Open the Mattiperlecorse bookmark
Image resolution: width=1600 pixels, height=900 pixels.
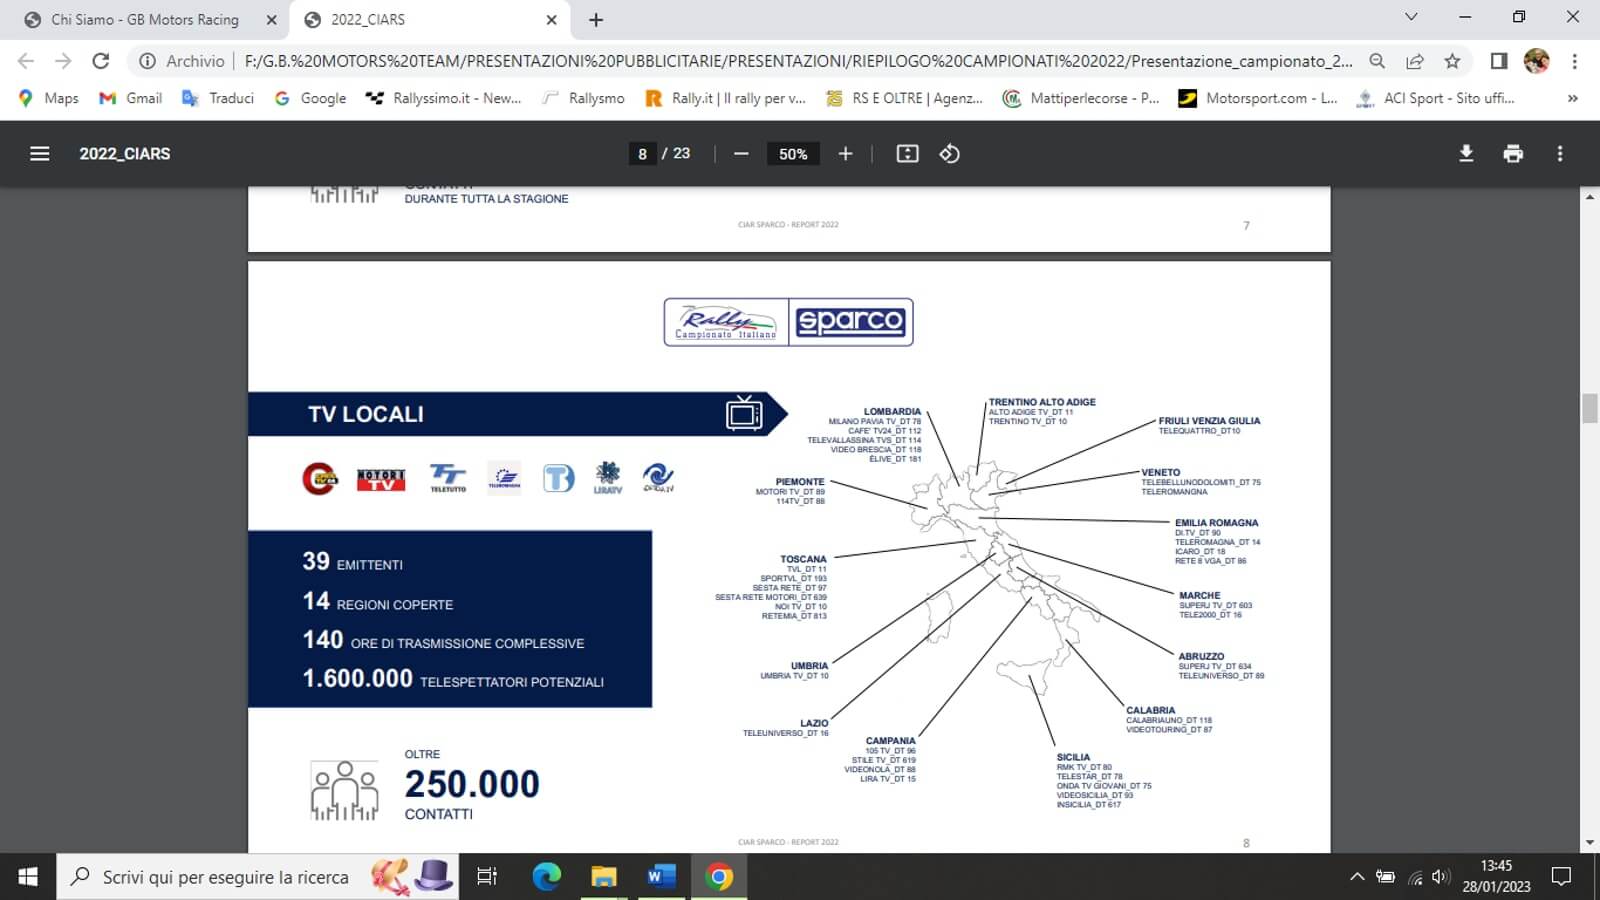click(1082, 98)
